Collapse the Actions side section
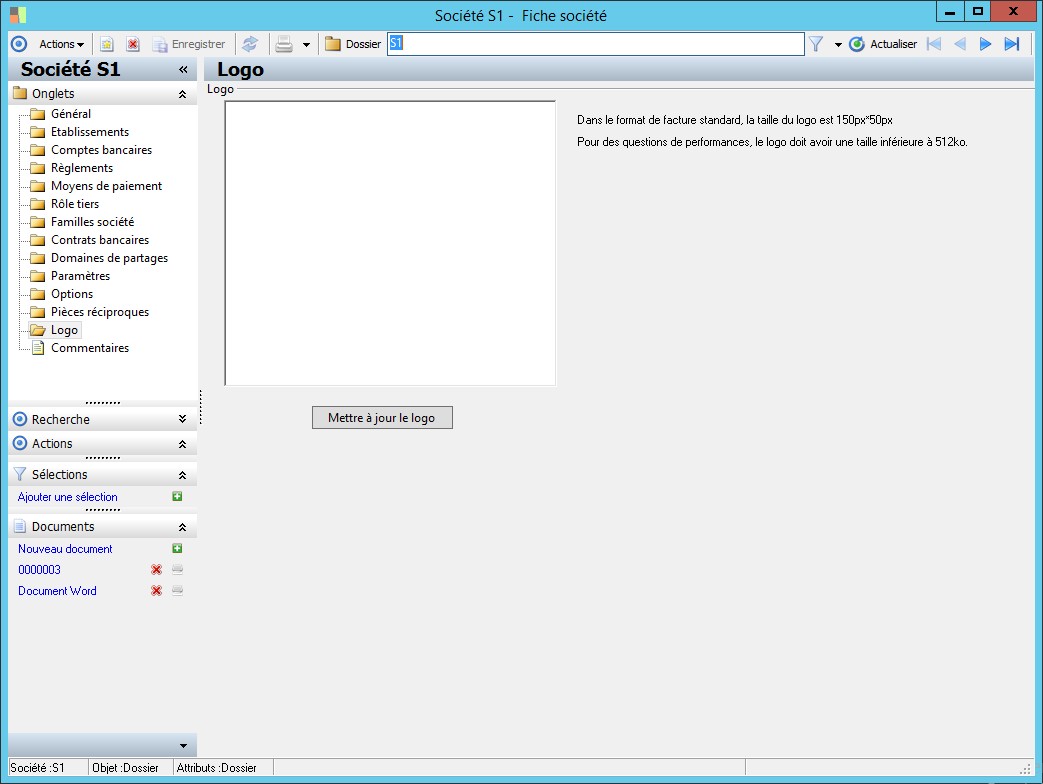The height and width of the screenshot is (784, 1043). 182,444
